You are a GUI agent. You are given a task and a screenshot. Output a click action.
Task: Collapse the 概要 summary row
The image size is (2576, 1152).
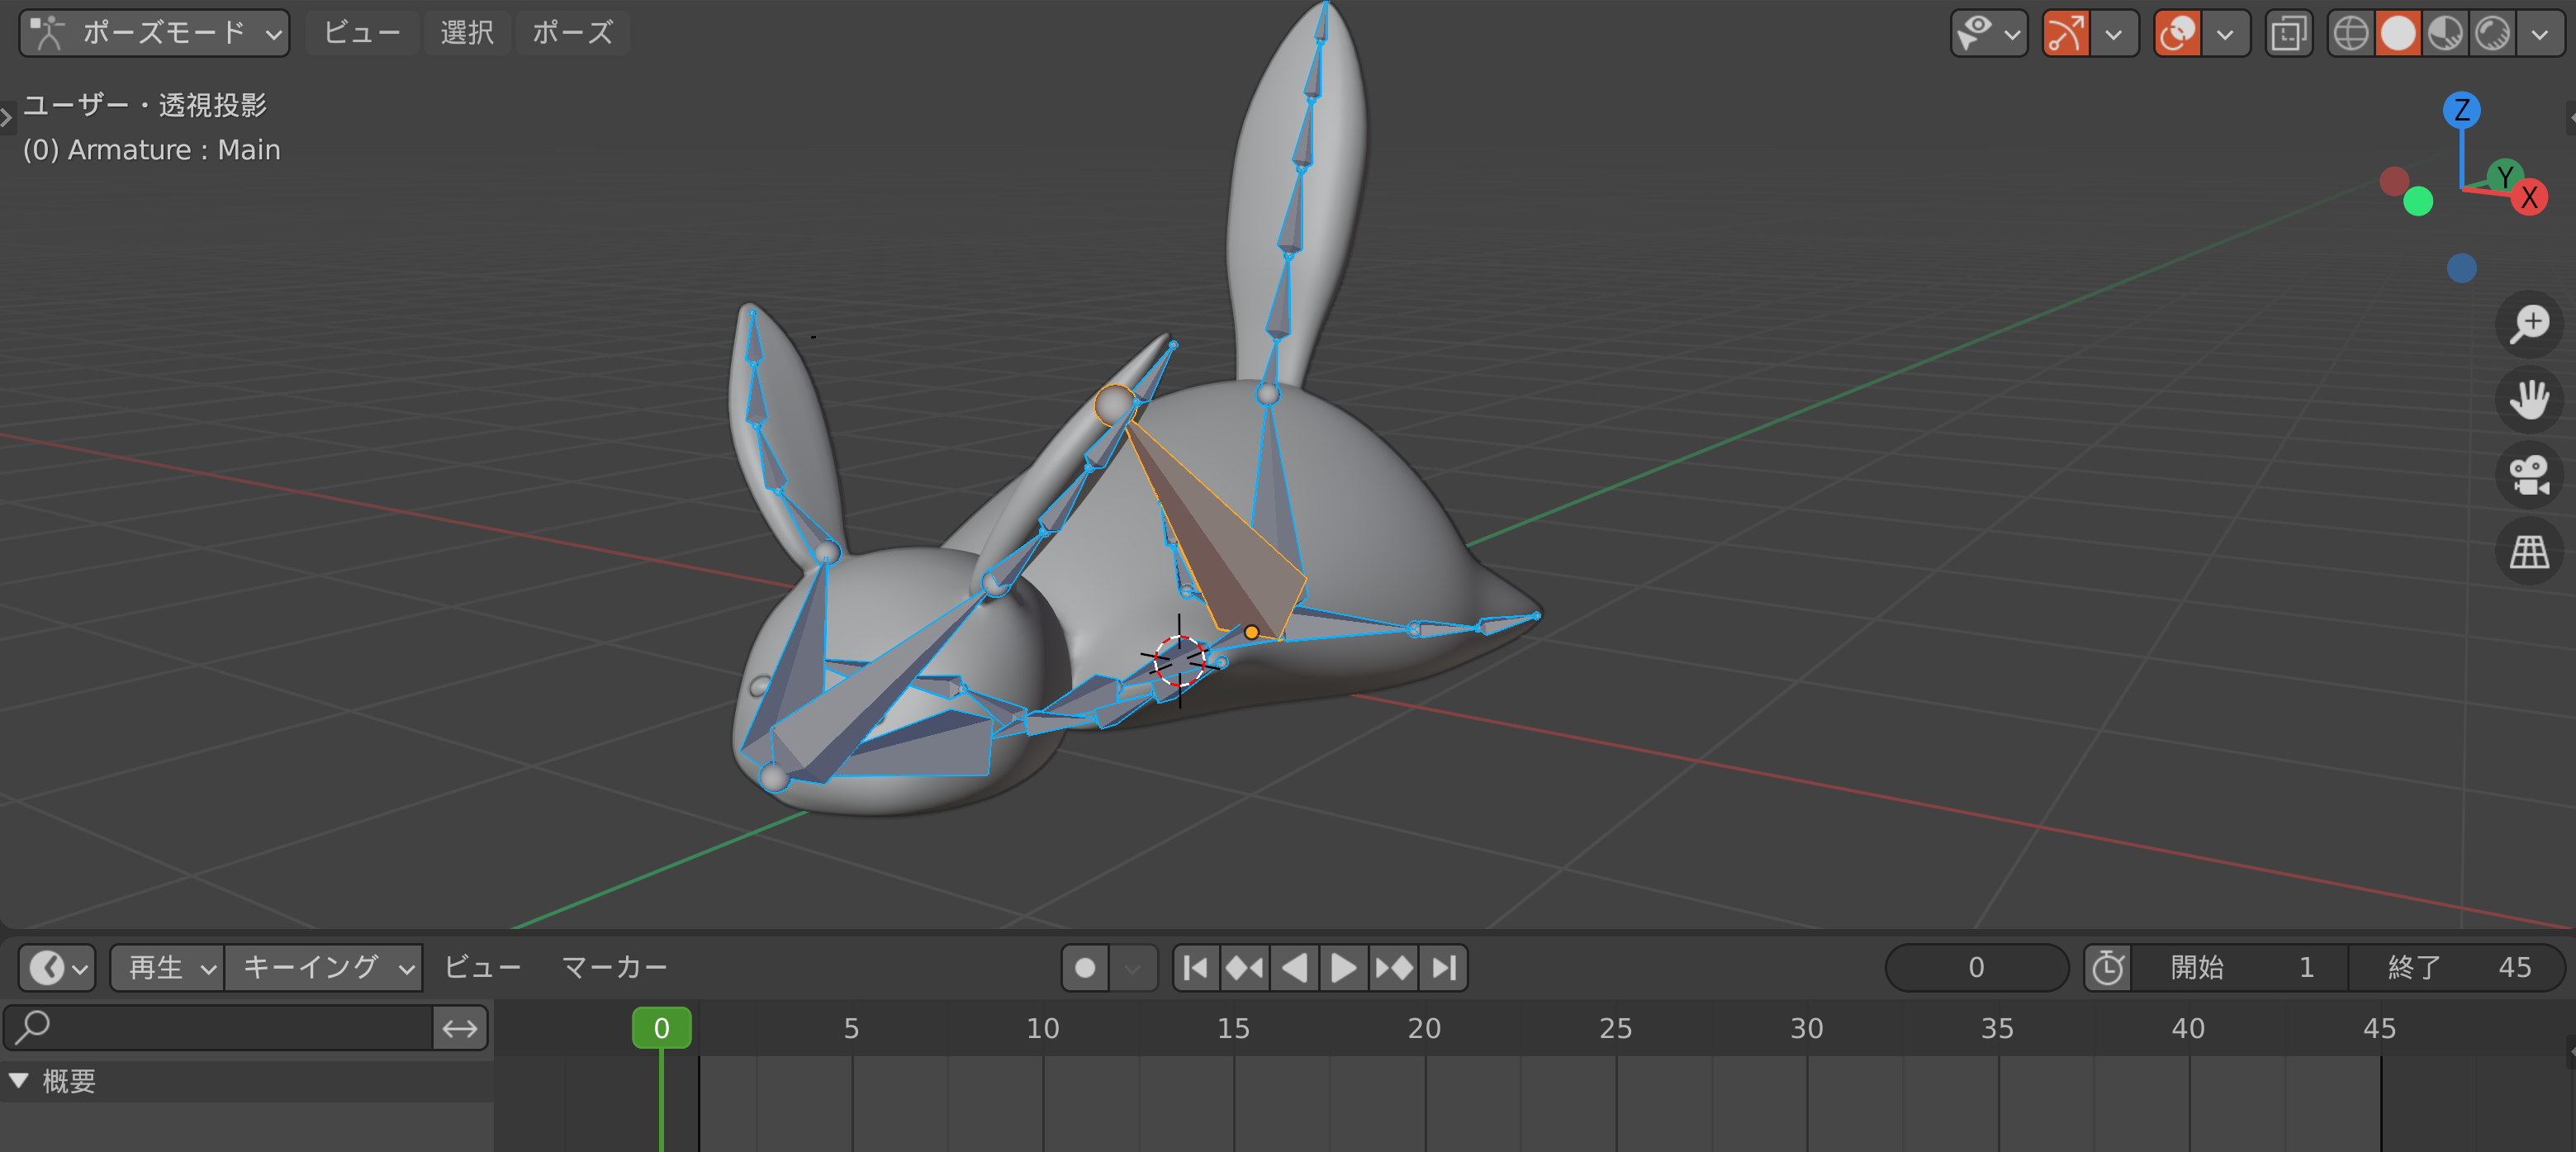[19, 1081]
